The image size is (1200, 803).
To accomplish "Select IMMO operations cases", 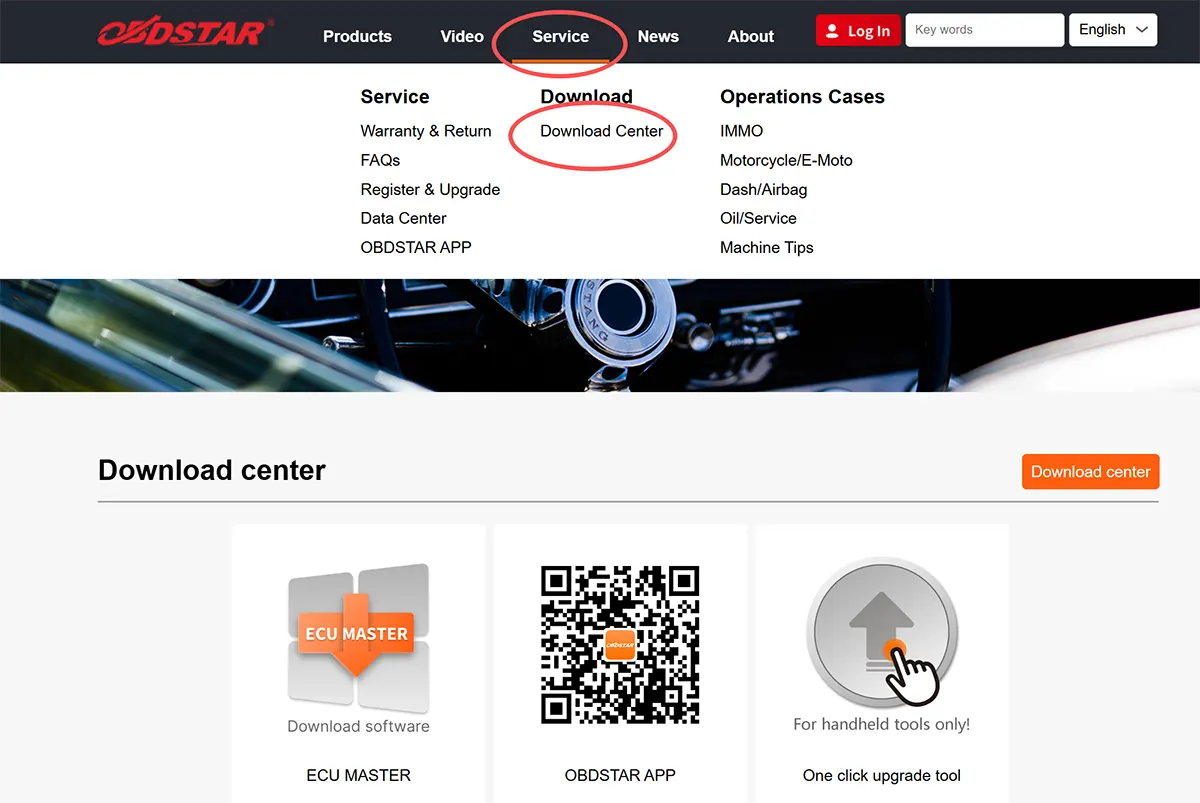I will click(x=741, y=131).
